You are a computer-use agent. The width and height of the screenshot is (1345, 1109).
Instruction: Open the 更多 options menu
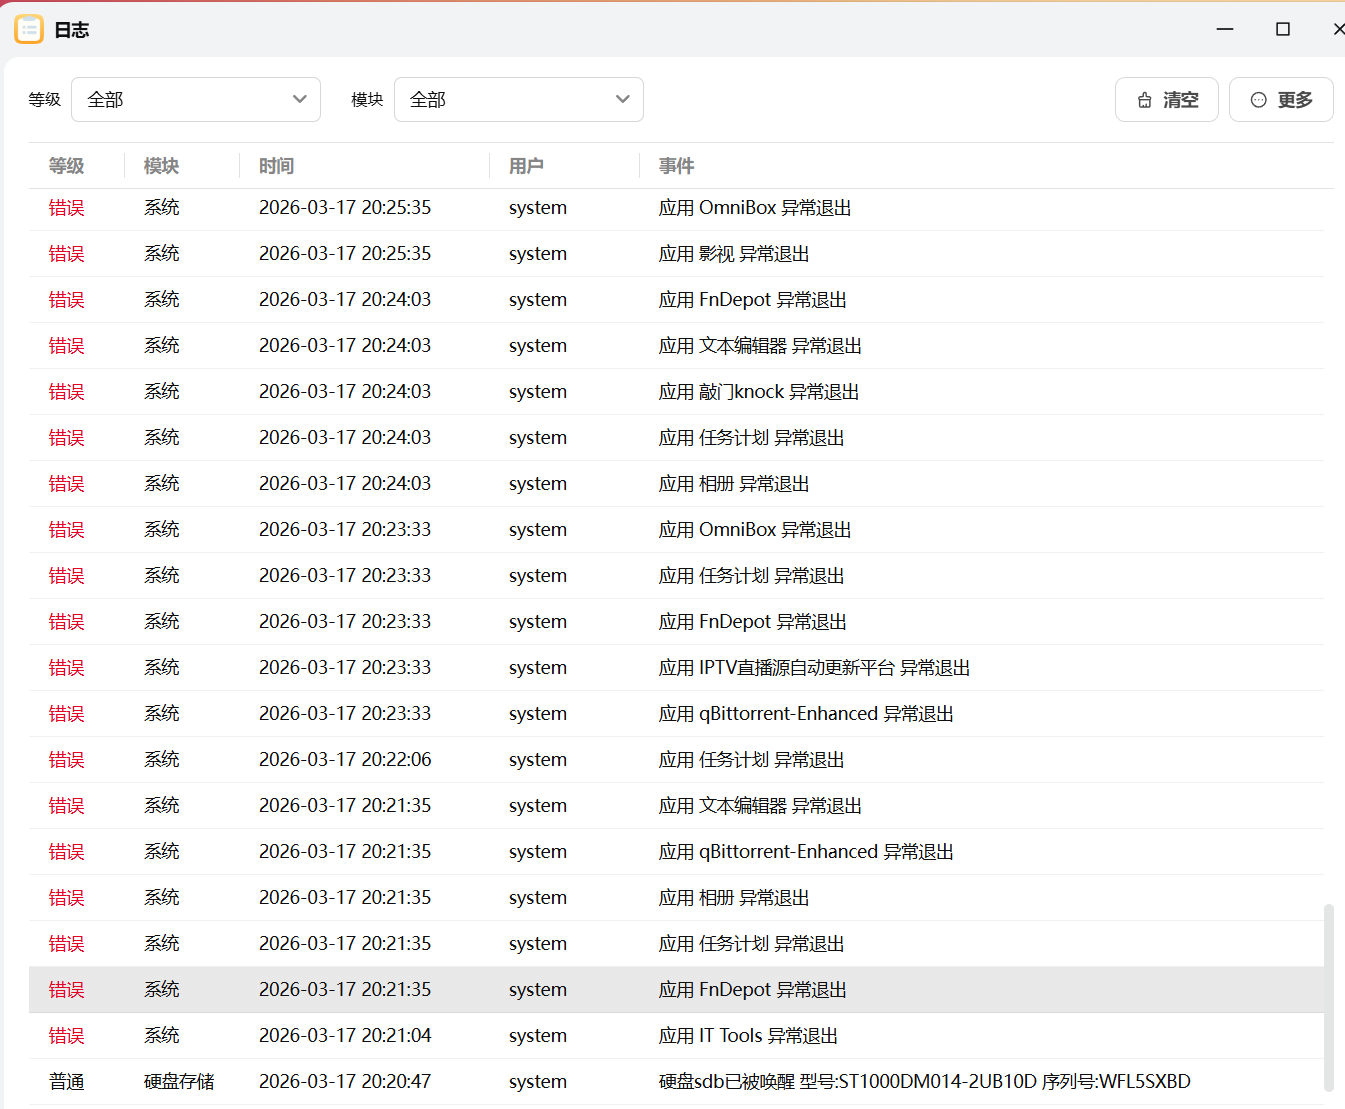[1281, 99]
